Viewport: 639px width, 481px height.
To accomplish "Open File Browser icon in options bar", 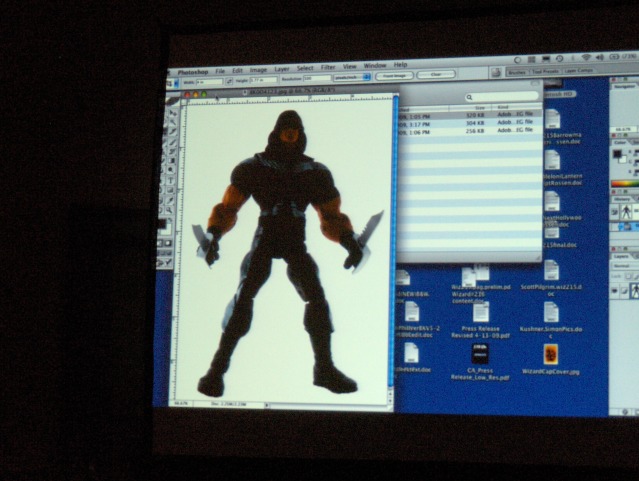I will [x=496, y=73].
